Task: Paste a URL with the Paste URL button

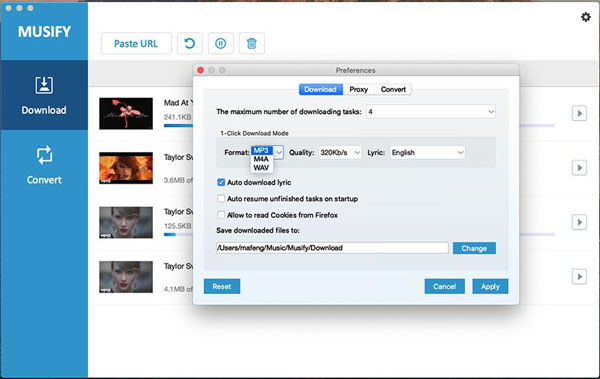Action: click(x=136, y=44)
